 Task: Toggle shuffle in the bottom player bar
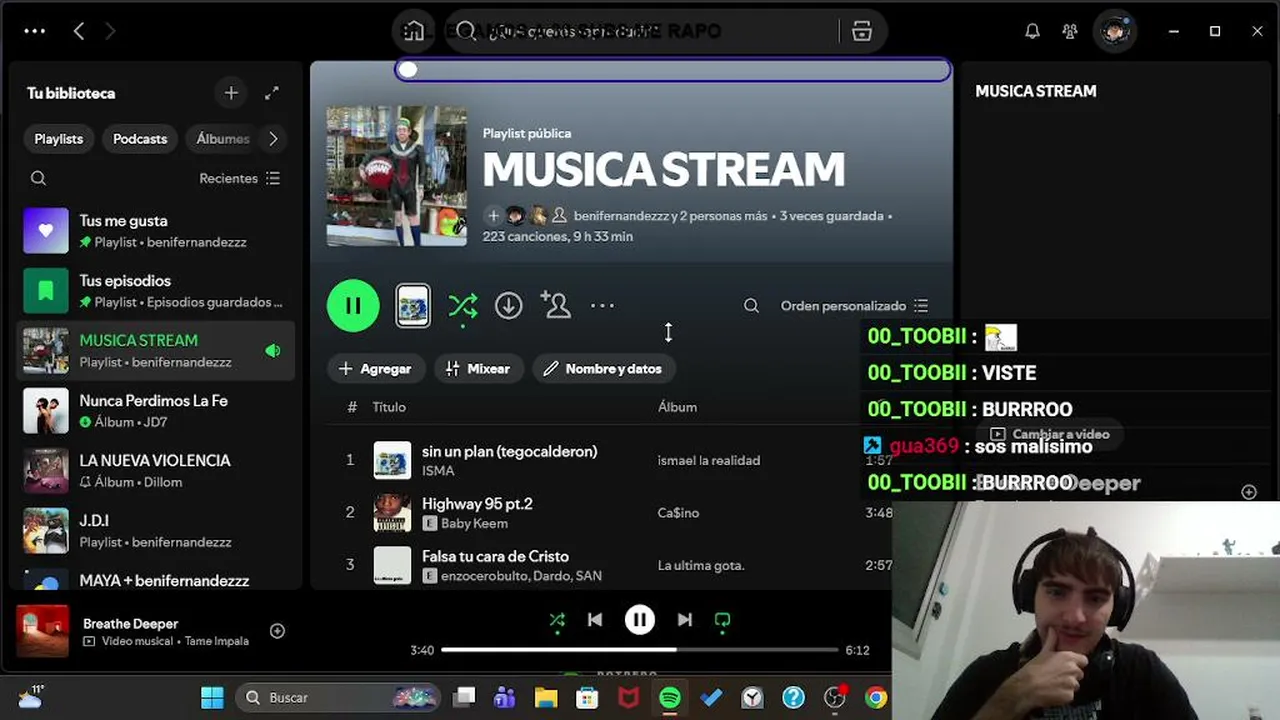(557, 621)
